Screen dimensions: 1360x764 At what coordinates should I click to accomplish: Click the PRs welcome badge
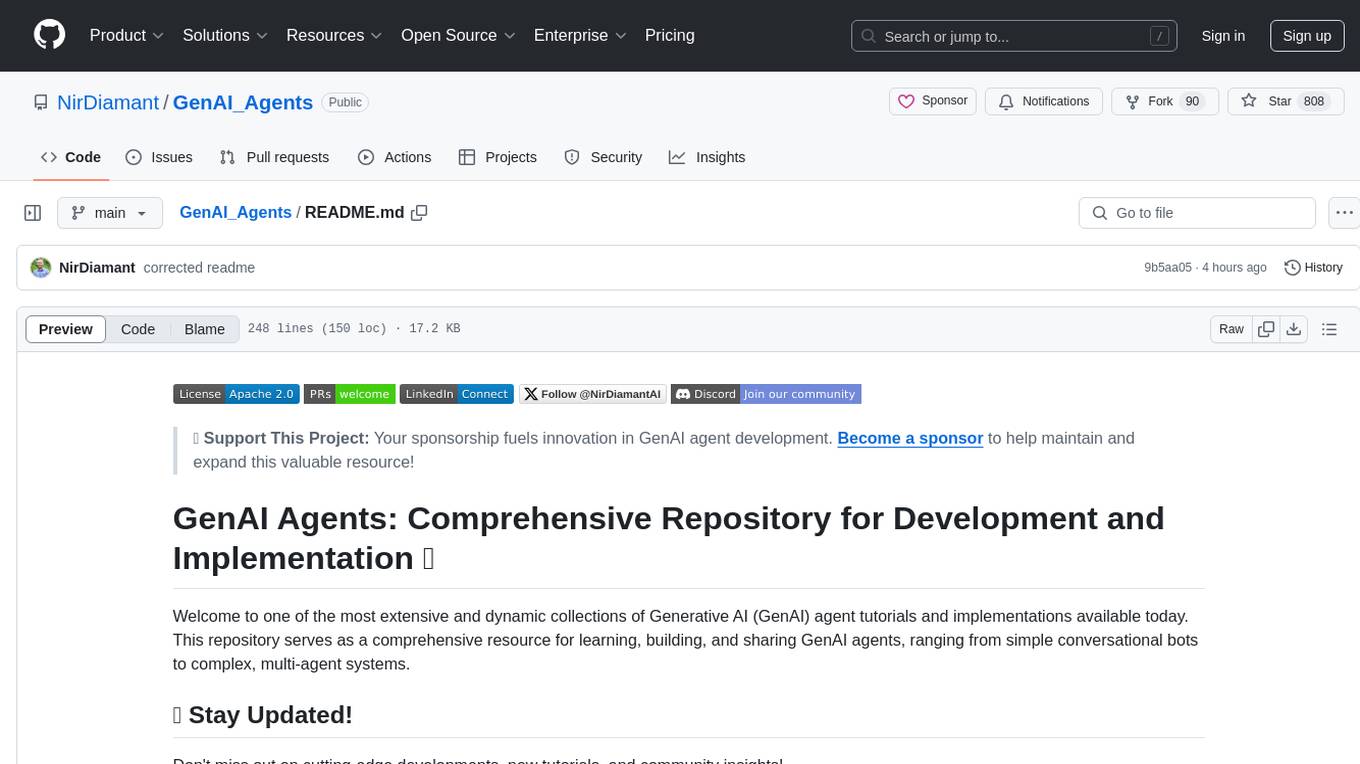click(x=349, y=394)
